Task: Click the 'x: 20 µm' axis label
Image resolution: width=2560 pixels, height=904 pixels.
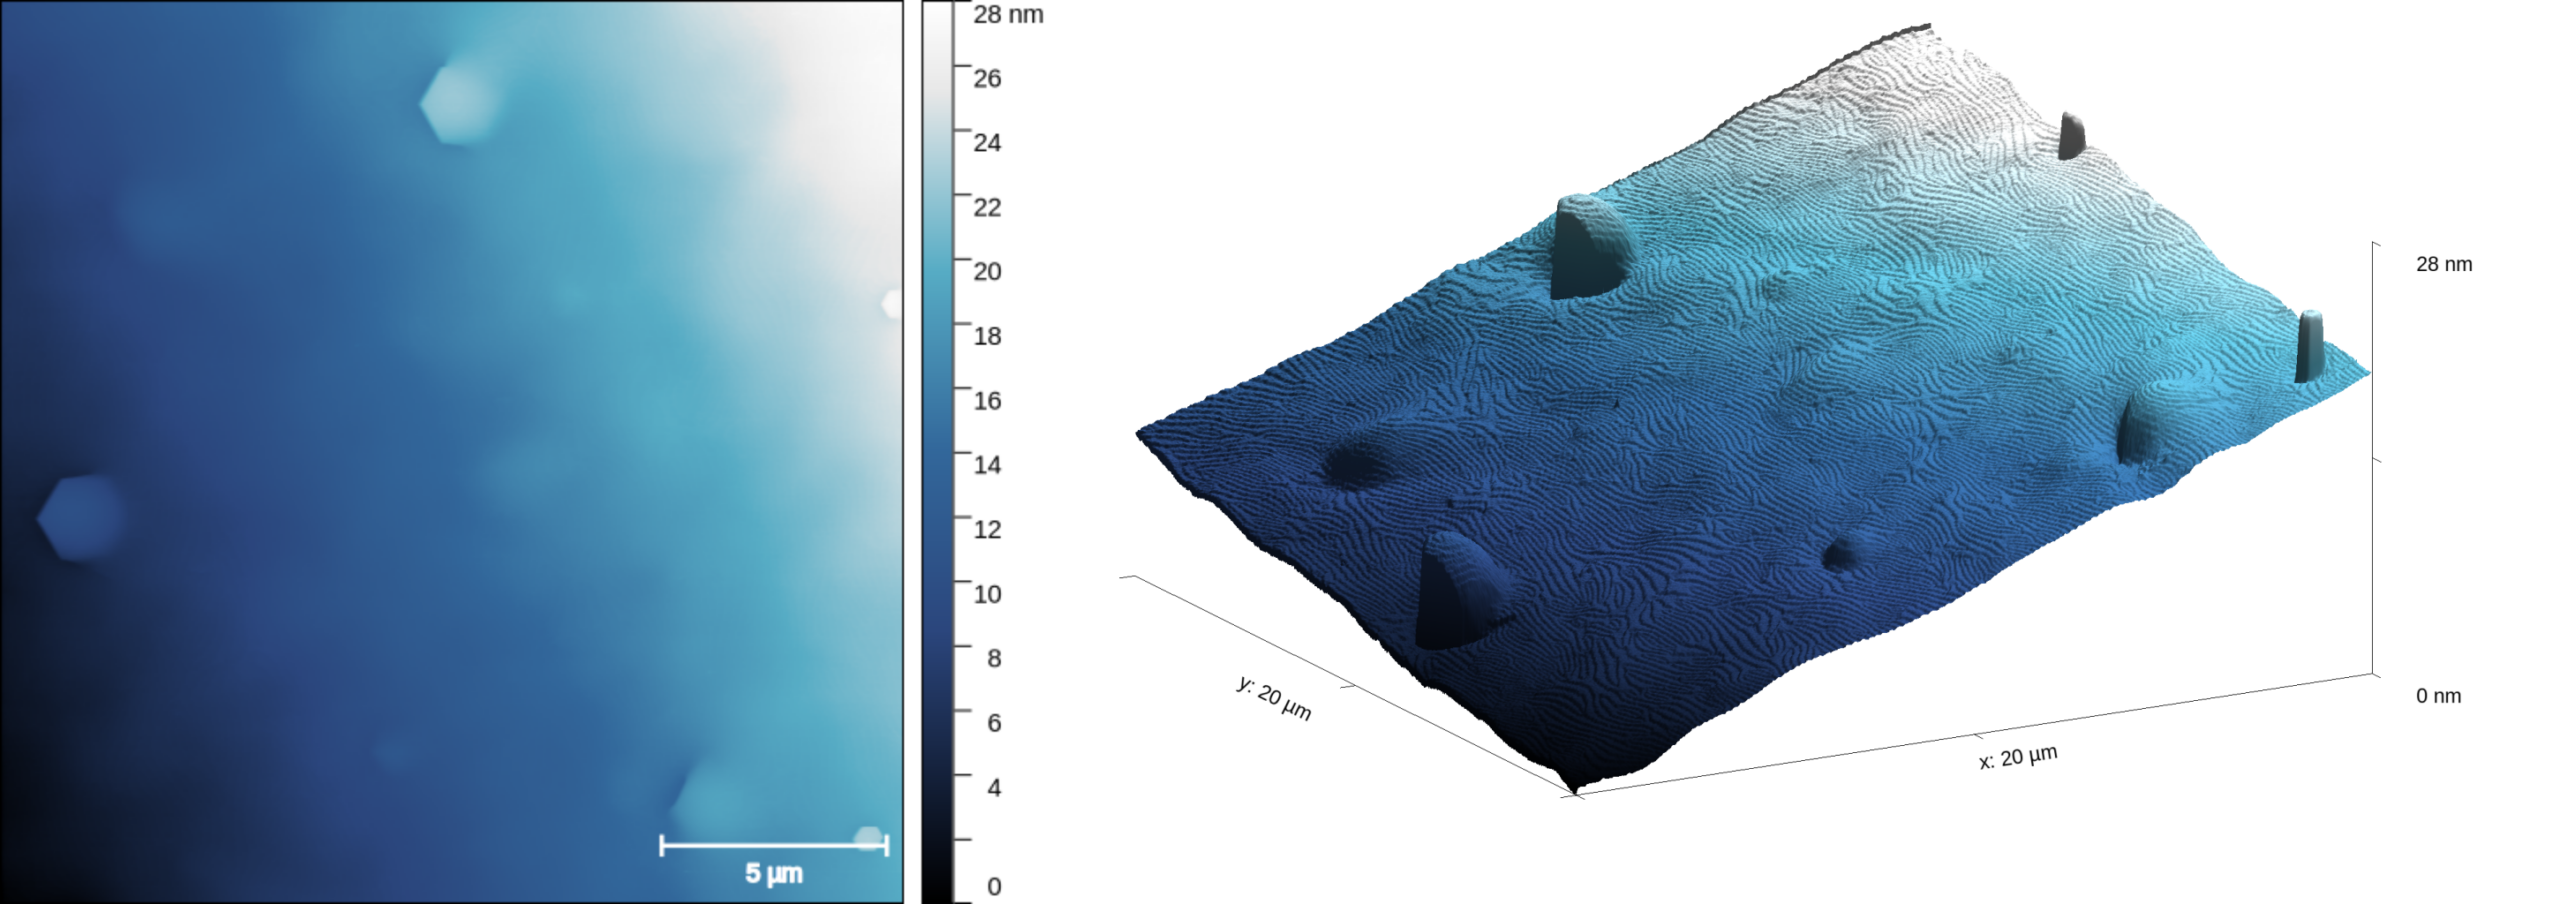Action: [2018, 757]
